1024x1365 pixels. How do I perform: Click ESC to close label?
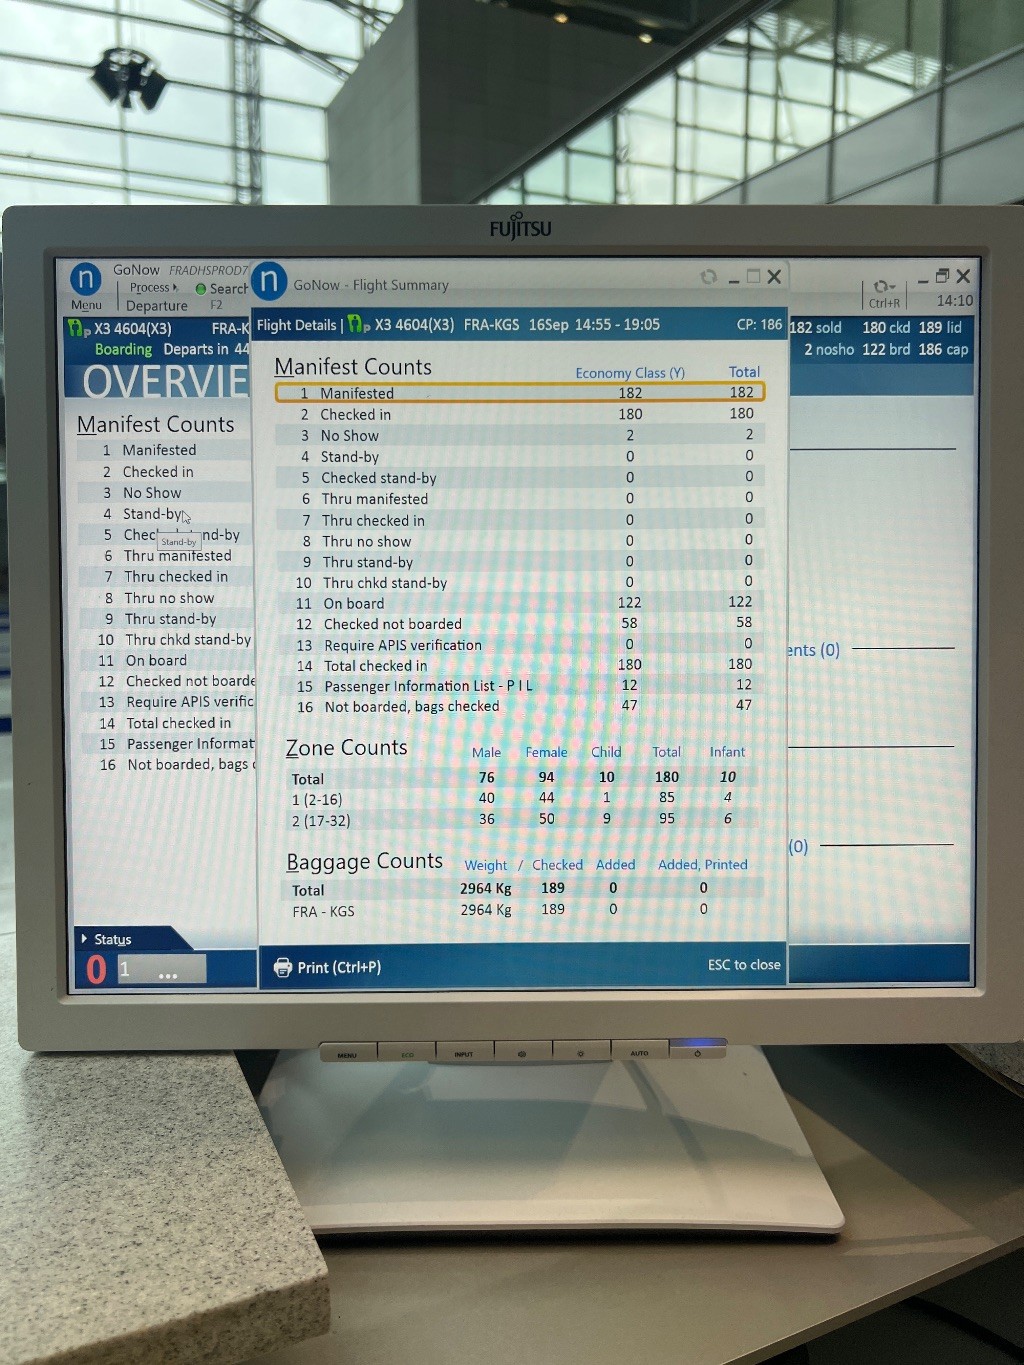(x=743, y=965)
